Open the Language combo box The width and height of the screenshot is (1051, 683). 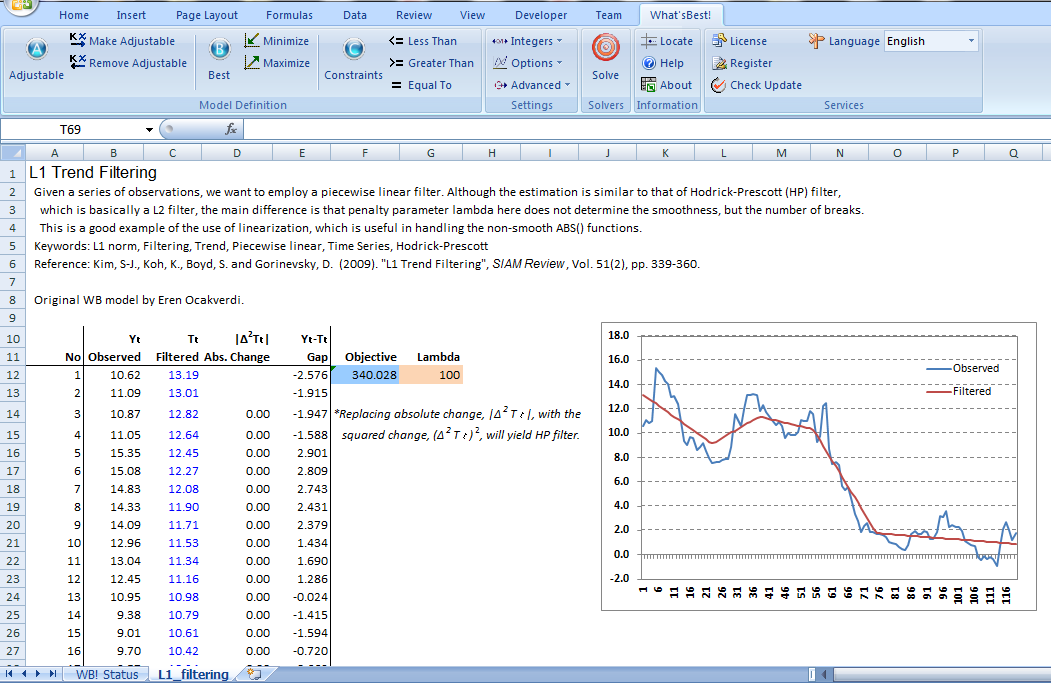point(930,41)
